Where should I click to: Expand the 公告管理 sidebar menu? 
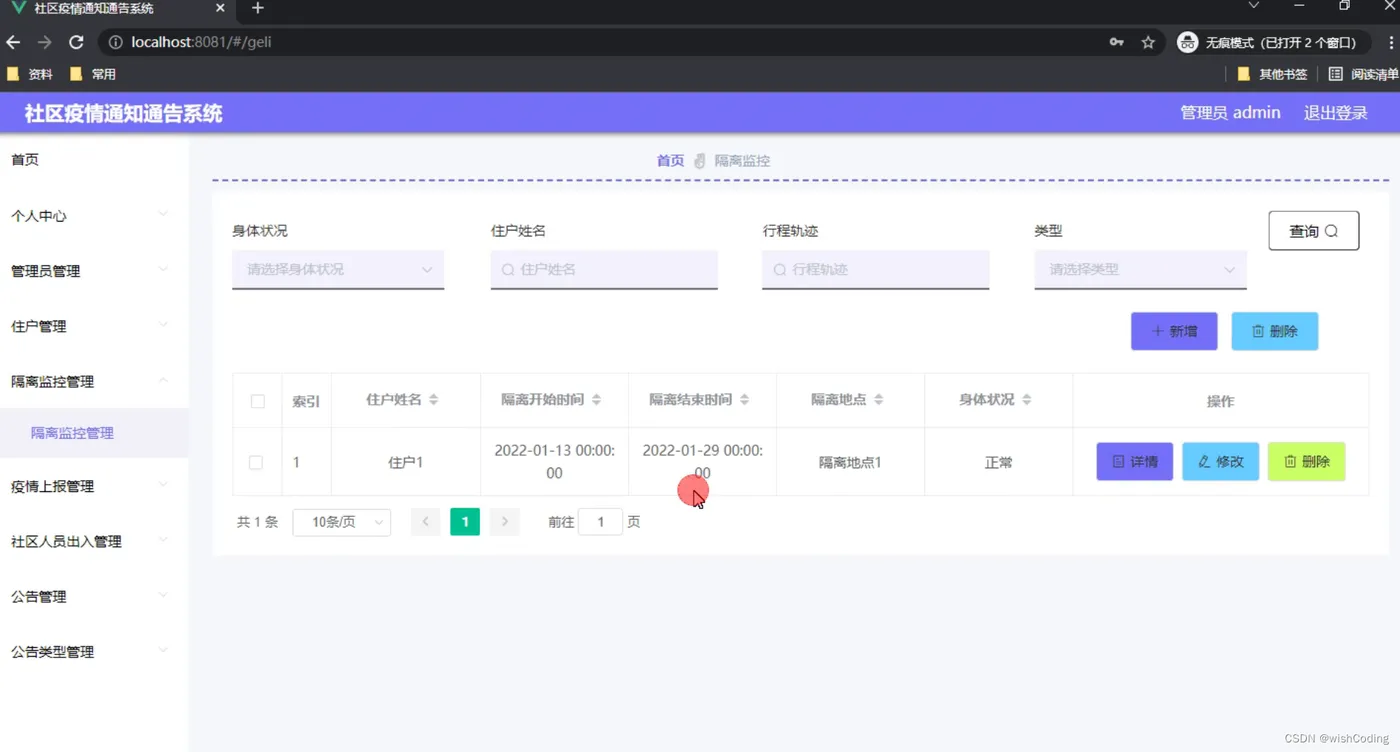click(x=94, y=596)
